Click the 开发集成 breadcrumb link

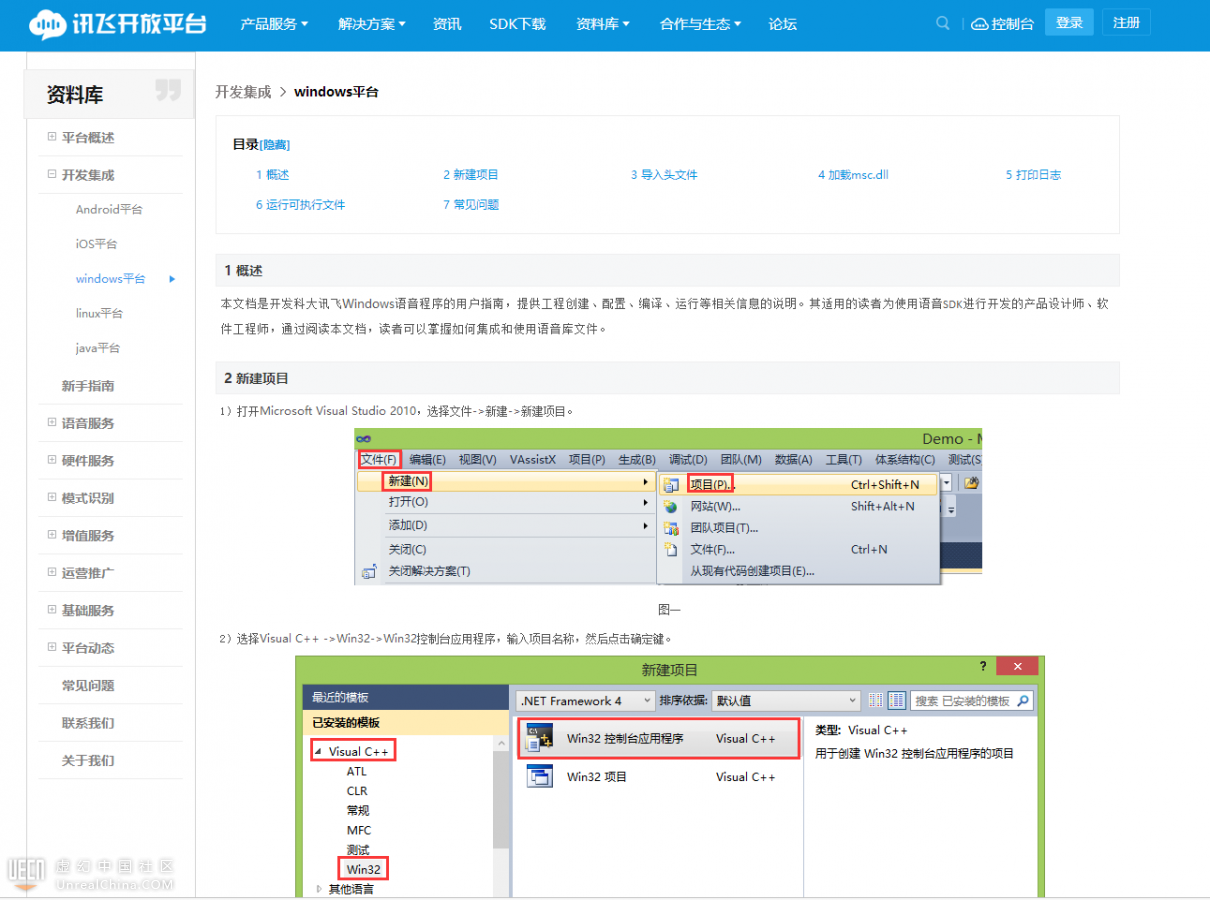pyautogui.click(x=243, y=92)
